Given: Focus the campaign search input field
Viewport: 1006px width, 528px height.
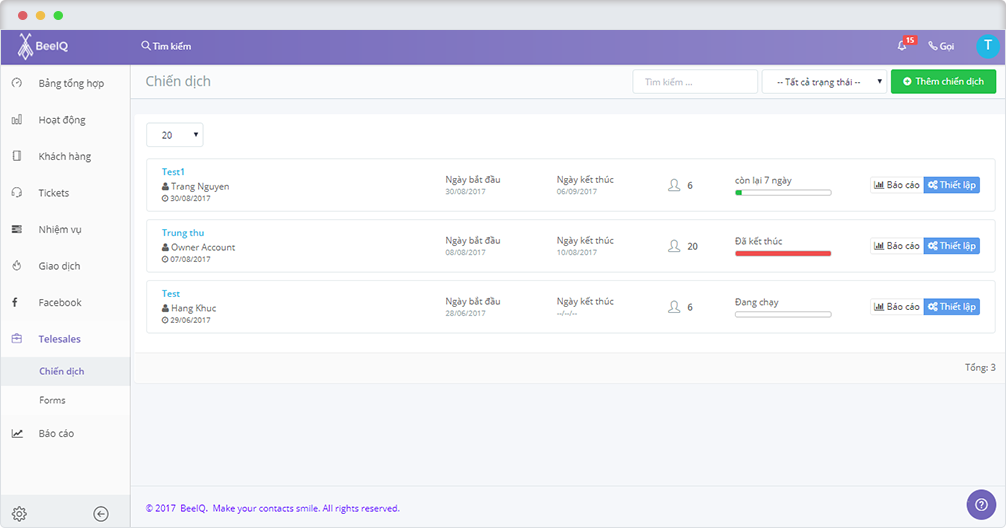Looking at the screenshot, I should [695, 82].
